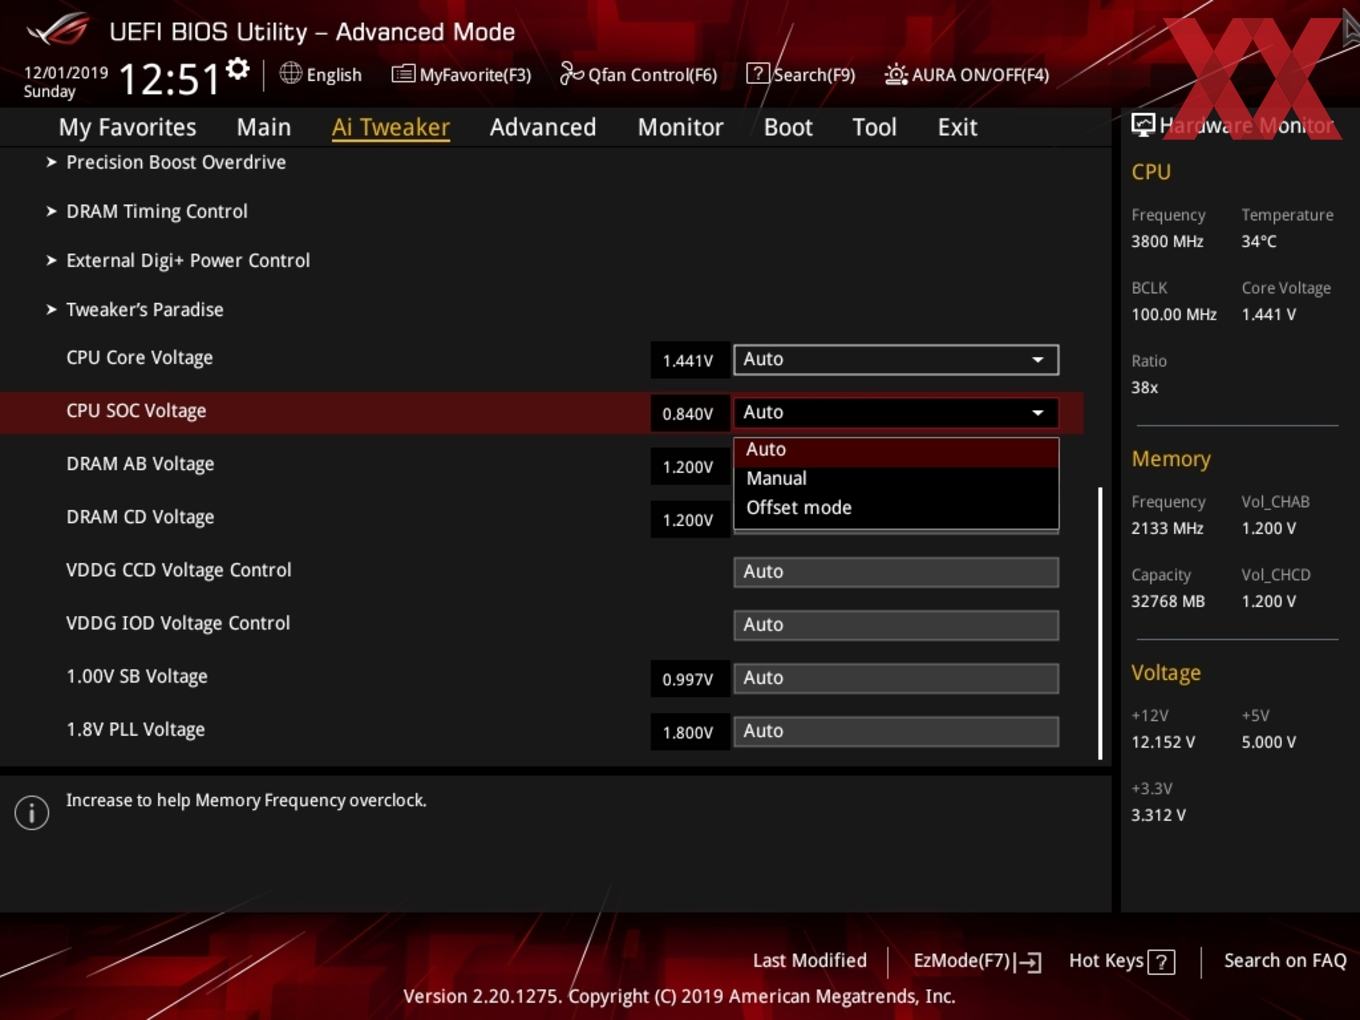Image resolution: width=1360 pixels, height=1020 pixels.
Task: Select DRAM CD Voltage label
Action: pyautogui.click(x=140, y=517)
